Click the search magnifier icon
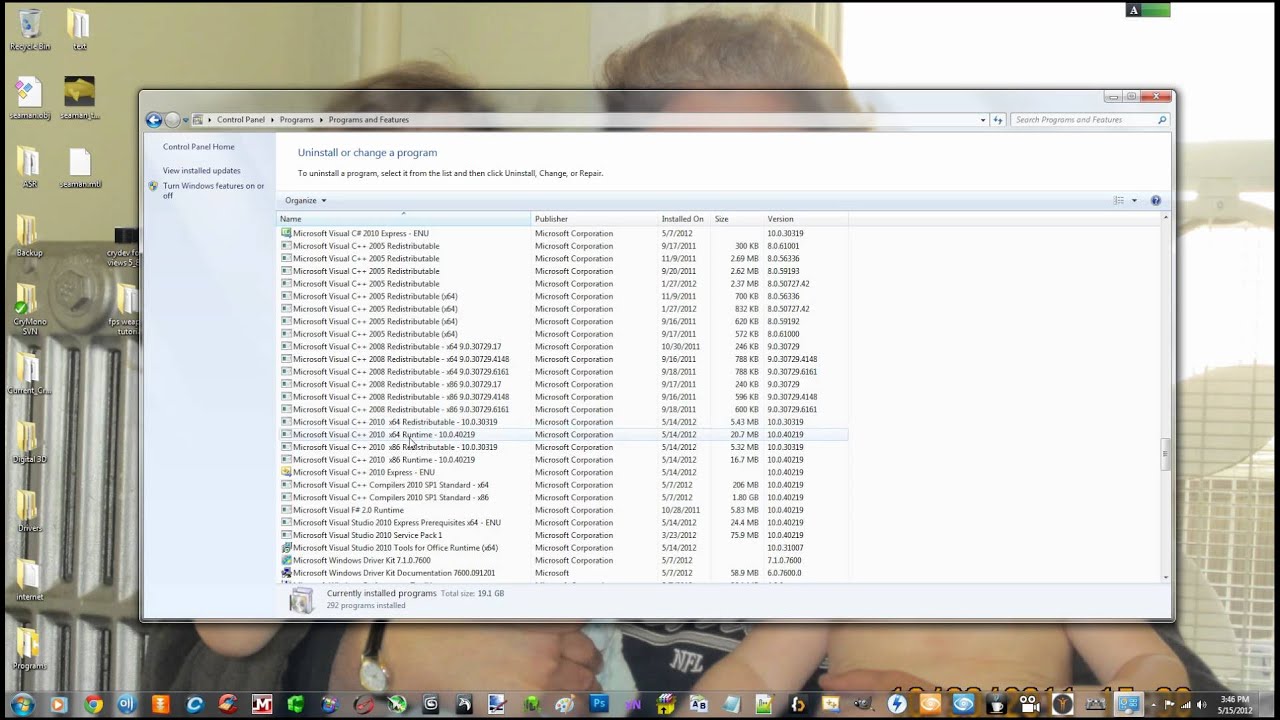The width and height of the screenshot is (1280, 720). (x=1162, y=120)
